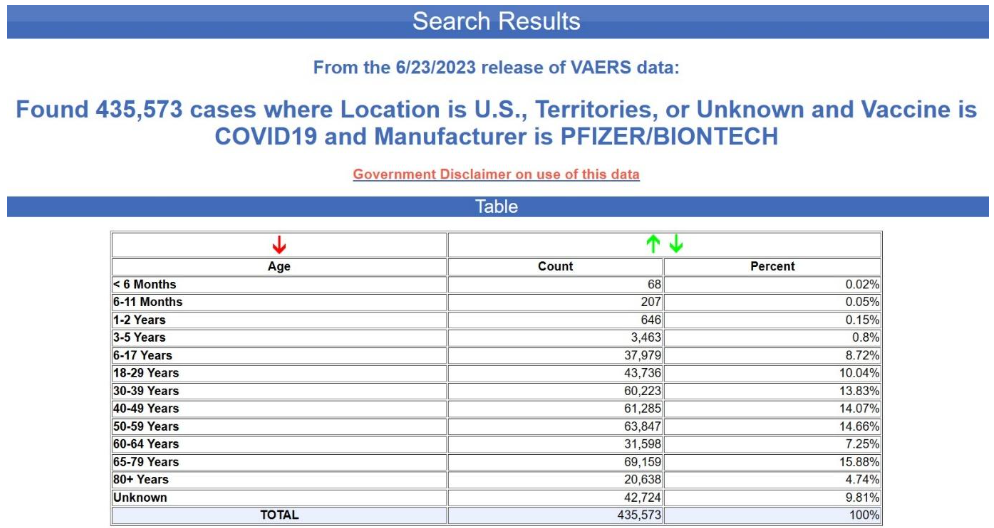This screenshot has width=994, height=528.
Task: Click the Table section heading bar
Action: [497, 207]
